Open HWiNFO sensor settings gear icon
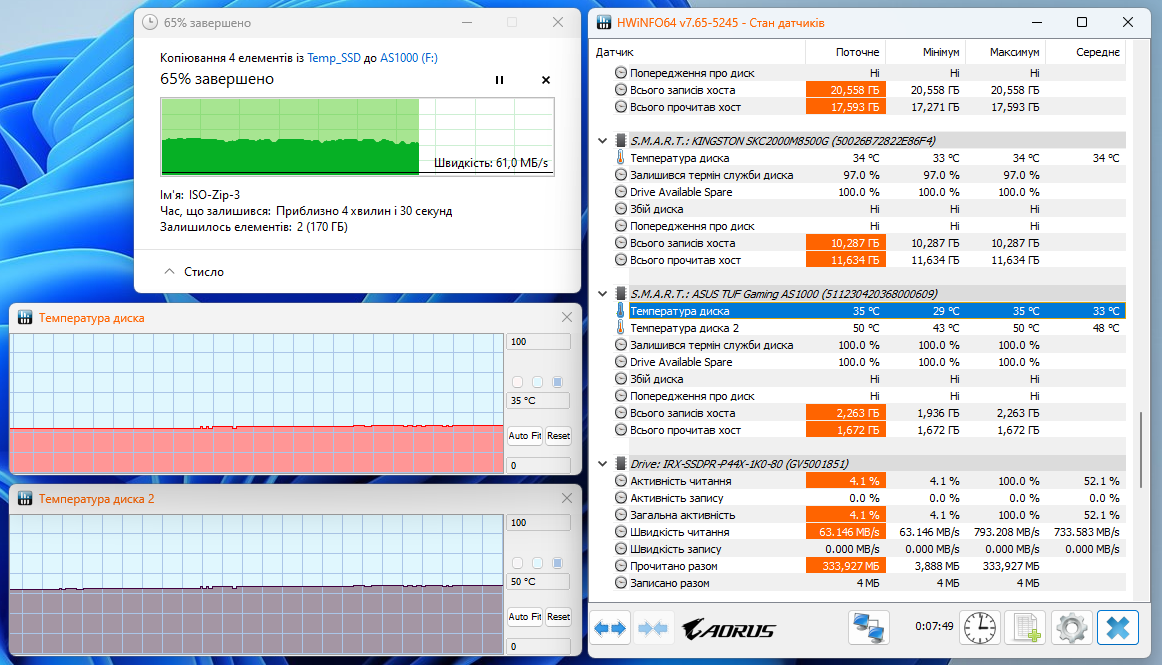Screen dimensions: 1162x665 [1072, 628]
